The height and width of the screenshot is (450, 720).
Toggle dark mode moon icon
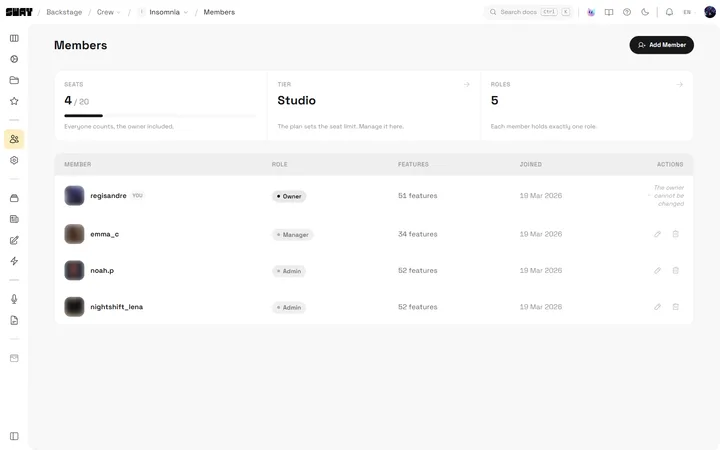[x=645, y=12]
